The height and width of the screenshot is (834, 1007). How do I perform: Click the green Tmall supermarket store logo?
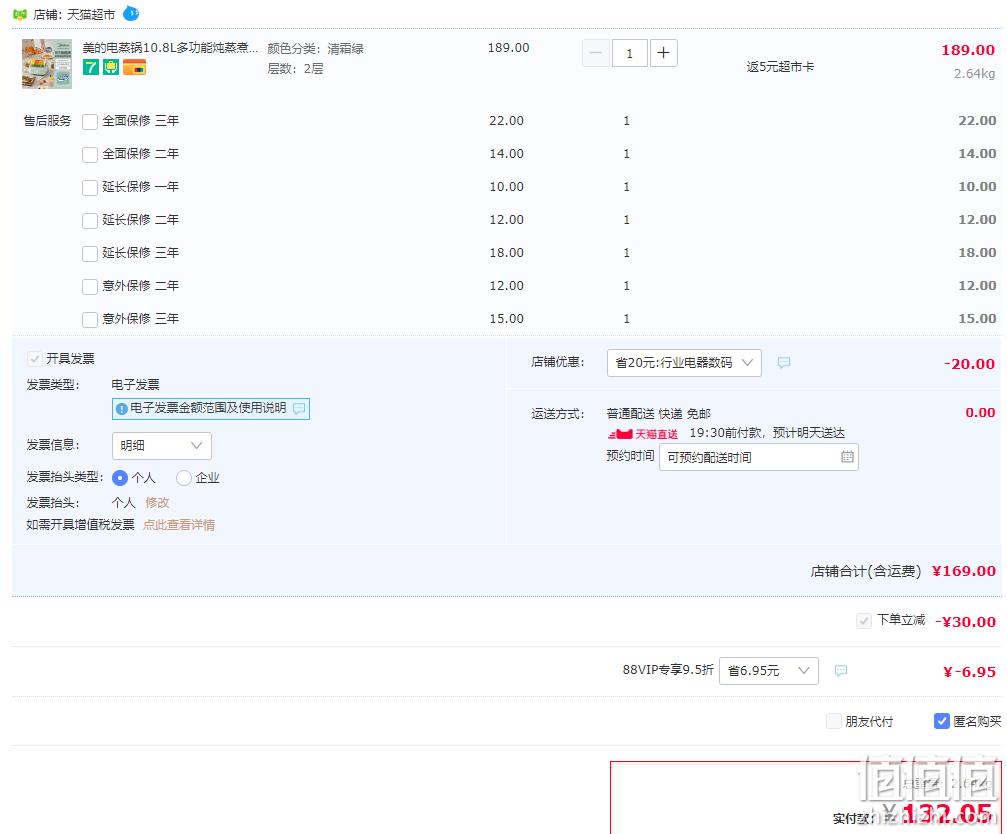[20, 14]
